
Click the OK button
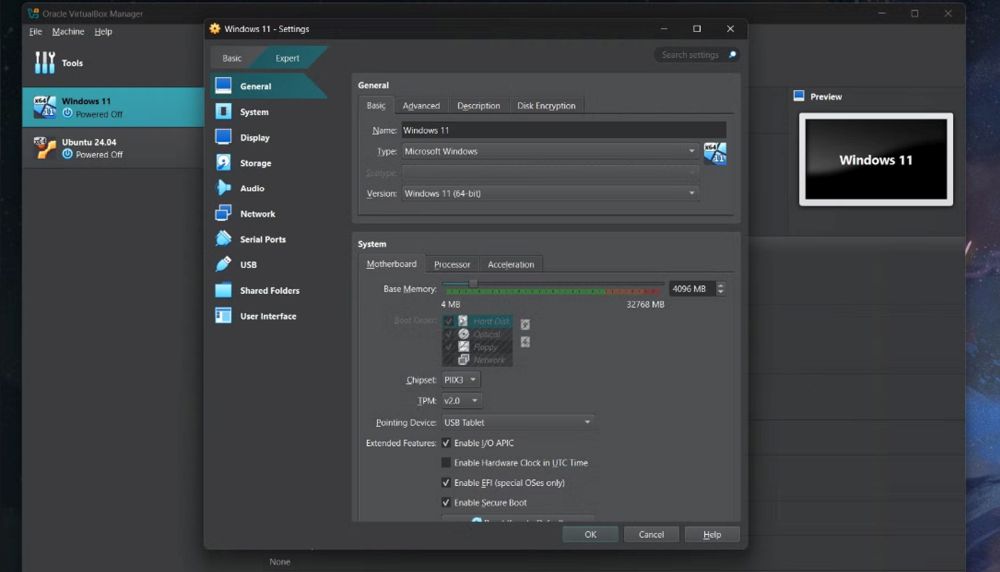590,534
